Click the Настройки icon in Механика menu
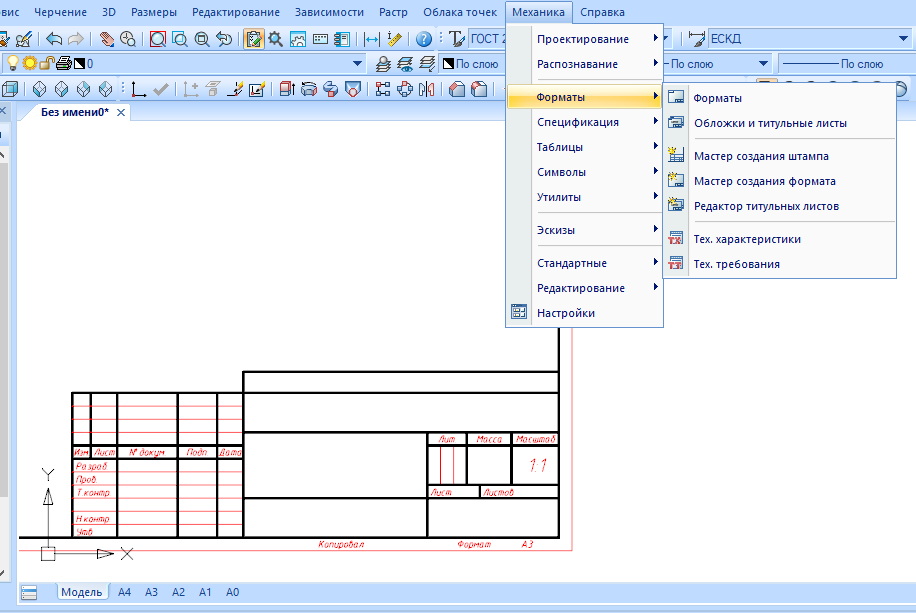This screenshot has width=916, height=613. (x=519, y=312)
